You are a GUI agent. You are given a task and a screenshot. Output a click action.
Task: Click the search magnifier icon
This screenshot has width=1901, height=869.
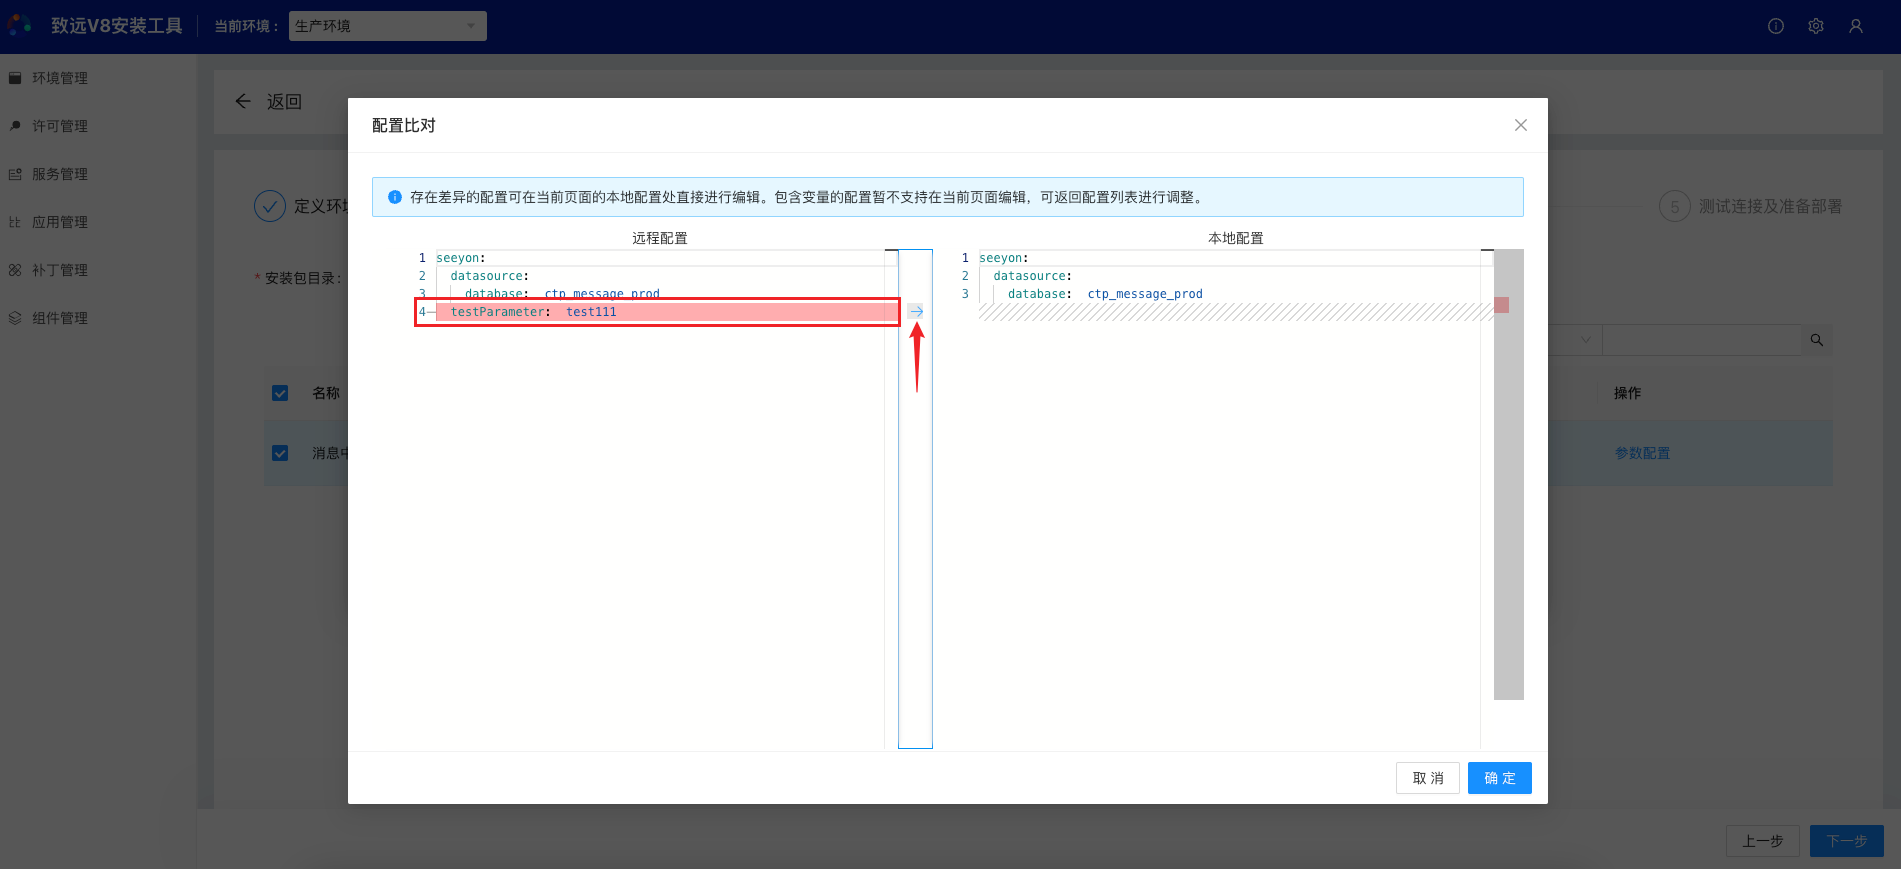(1816, 340)
